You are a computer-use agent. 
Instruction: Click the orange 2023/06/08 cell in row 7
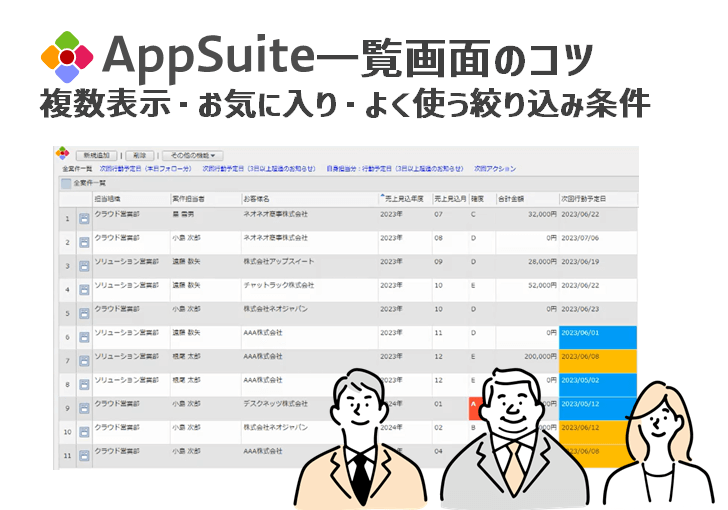point(598,361)
